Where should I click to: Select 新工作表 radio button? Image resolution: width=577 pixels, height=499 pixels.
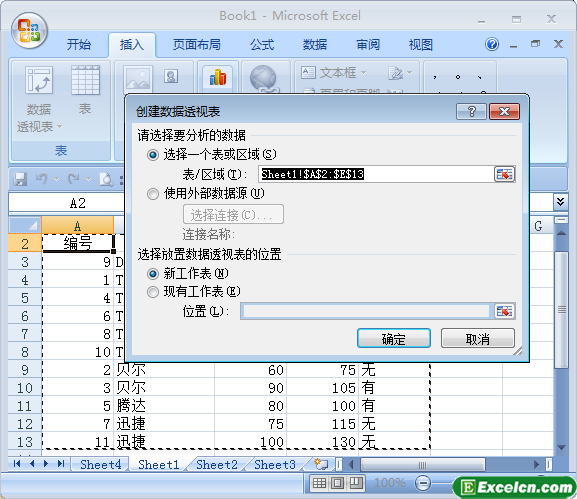153,274
